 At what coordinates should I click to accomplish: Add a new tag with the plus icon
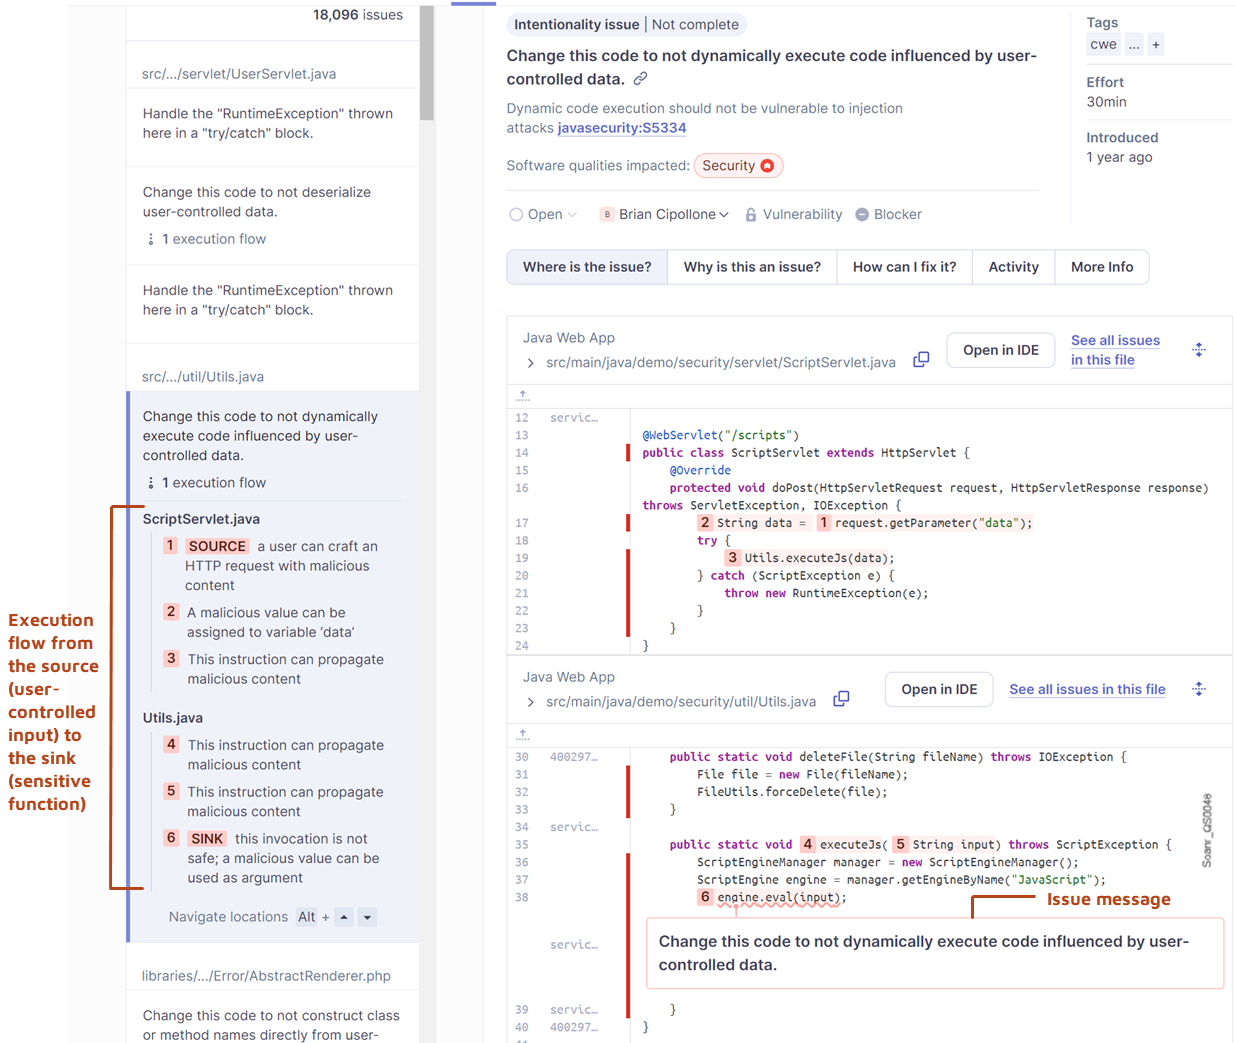1156,44
